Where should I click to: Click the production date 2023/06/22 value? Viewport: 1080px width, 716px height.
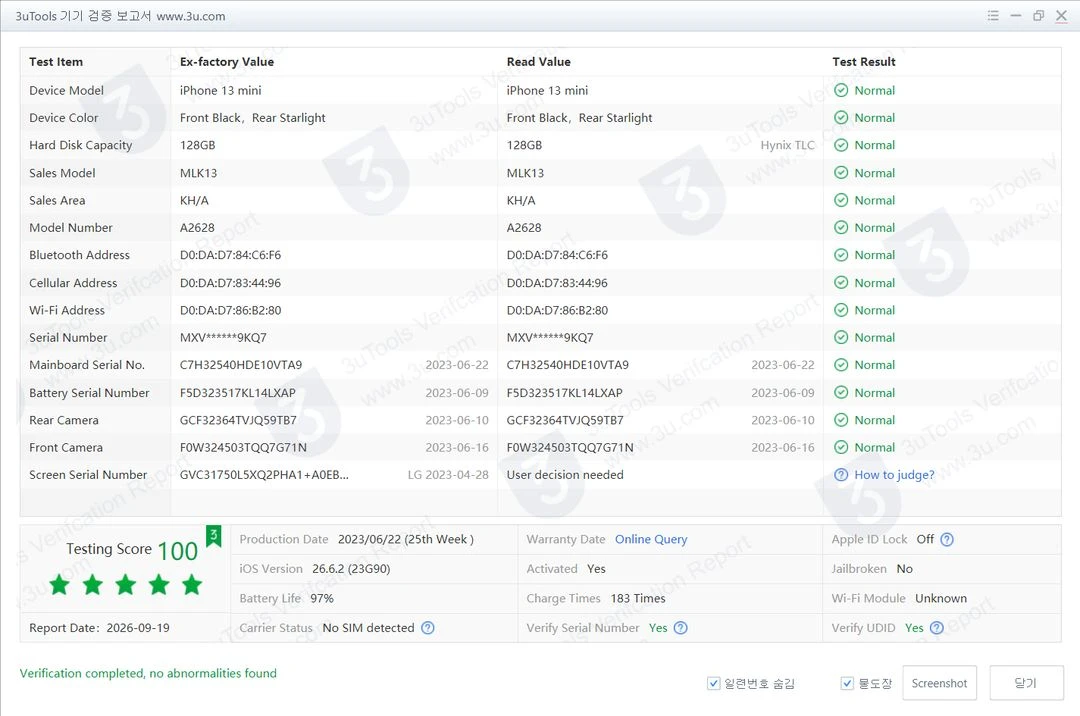point(406,540)
